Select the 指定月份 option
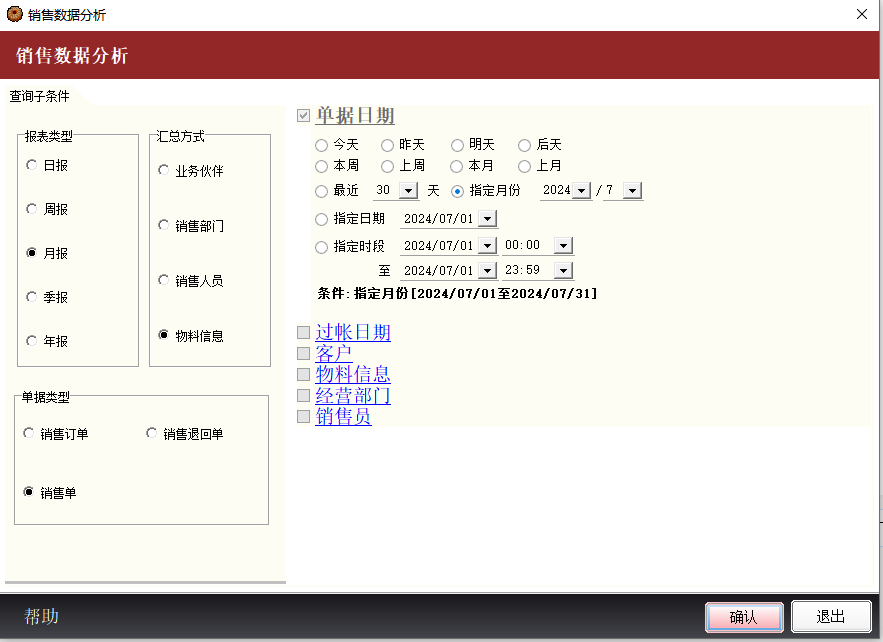 tap(458, 191)
